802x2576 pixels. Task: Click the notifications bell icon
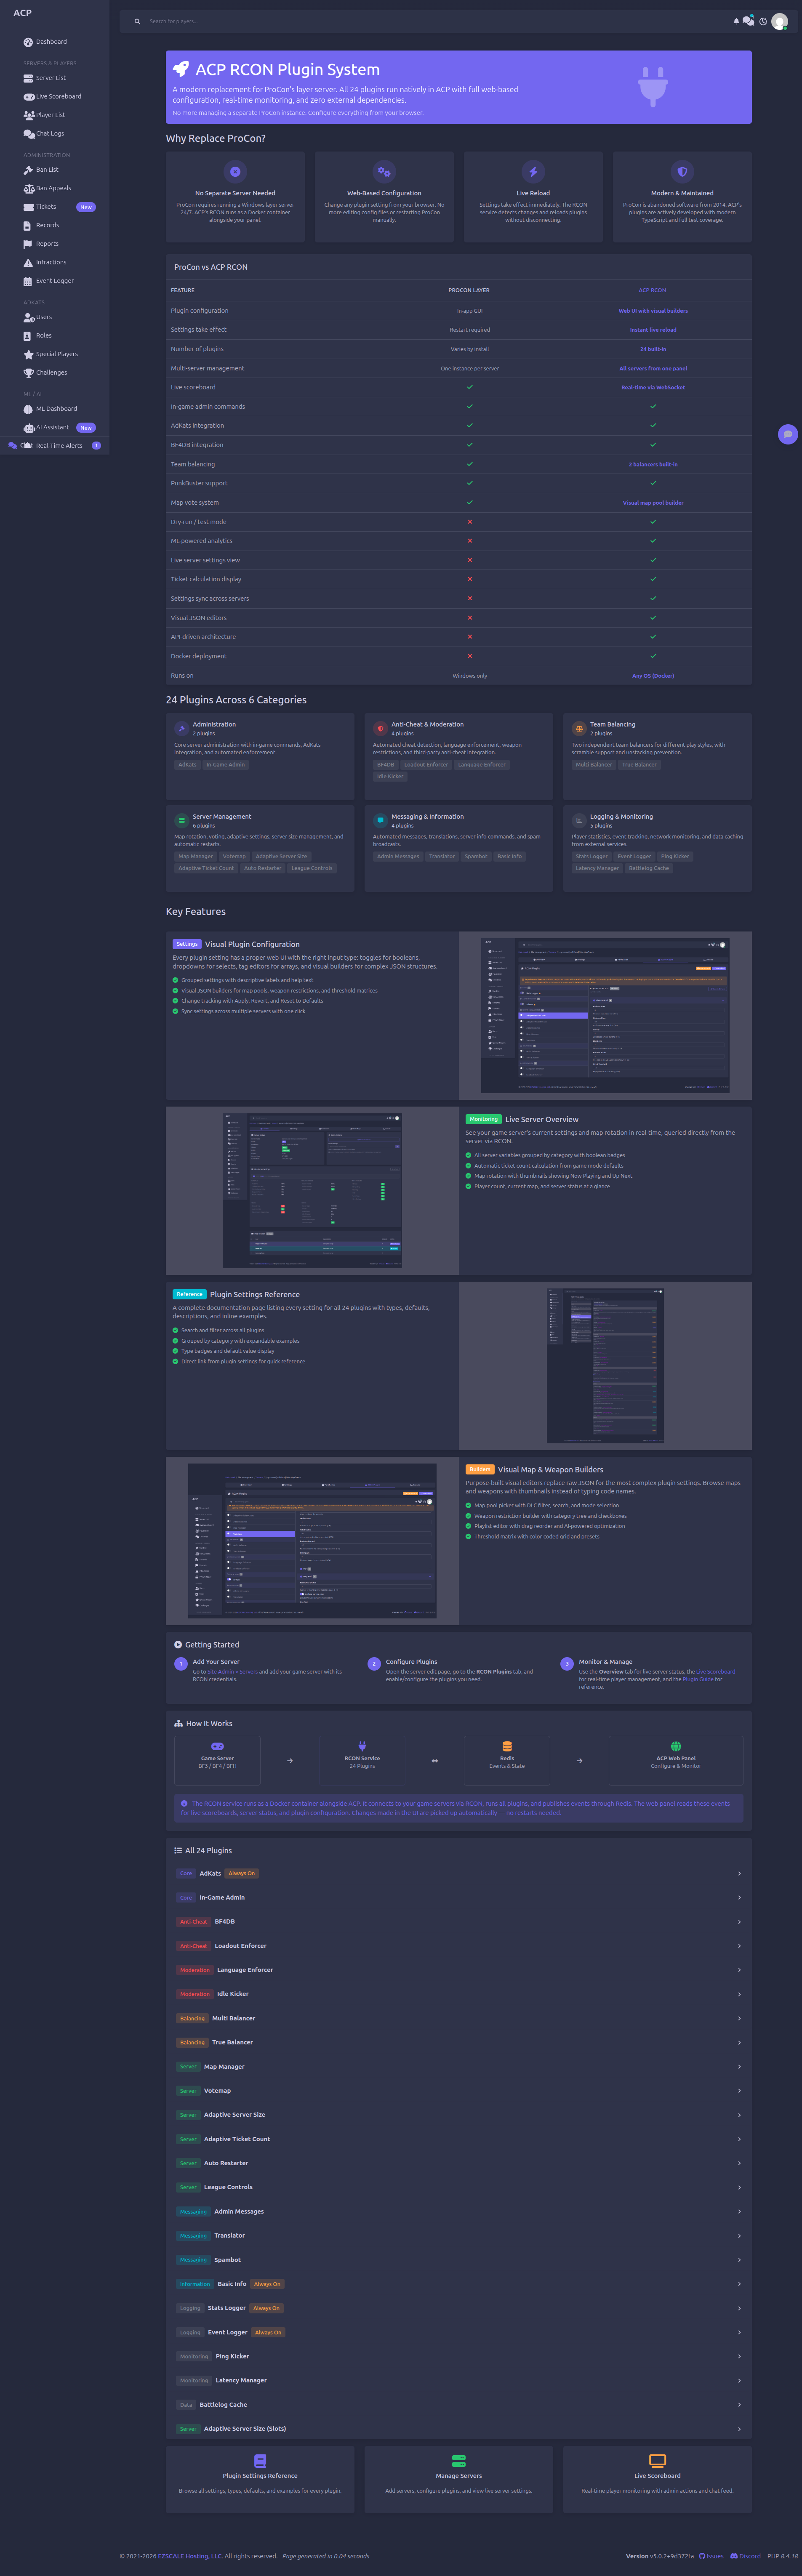click(736, 21)
